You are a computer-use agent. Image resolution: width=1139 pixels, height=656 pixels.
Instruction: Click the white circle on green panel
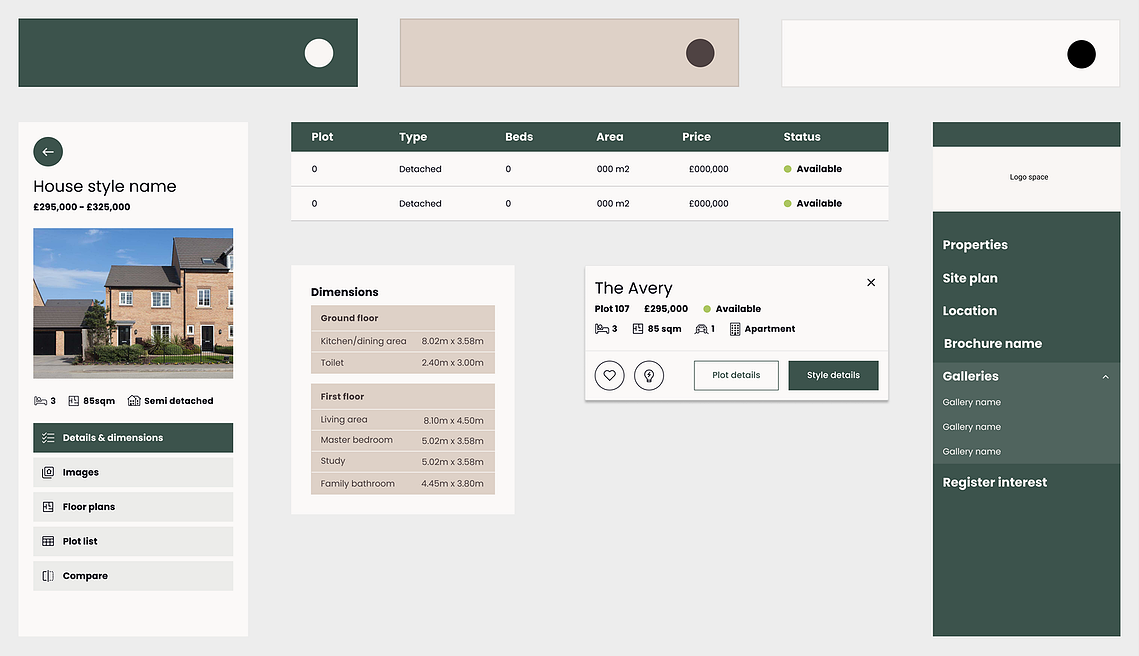coord(319,53)
